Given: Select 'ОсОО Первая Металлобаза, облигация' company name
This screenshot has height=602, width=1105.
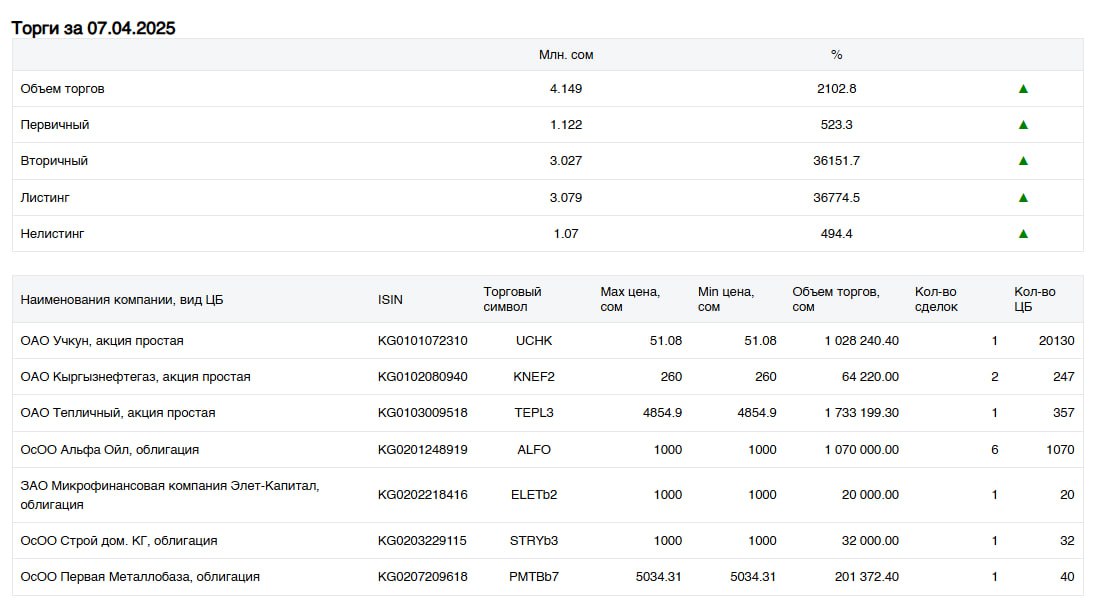Looking at the screenshot, I should (x=140, y=577).
